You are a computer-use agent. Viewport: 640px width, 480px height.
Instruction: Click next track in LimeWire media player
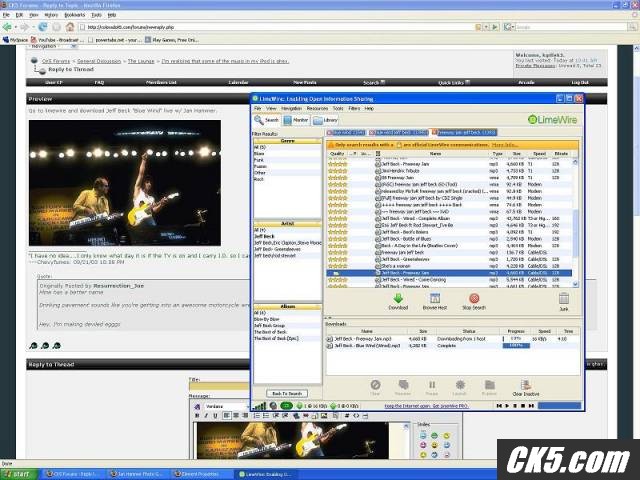[x=531, y=406]
